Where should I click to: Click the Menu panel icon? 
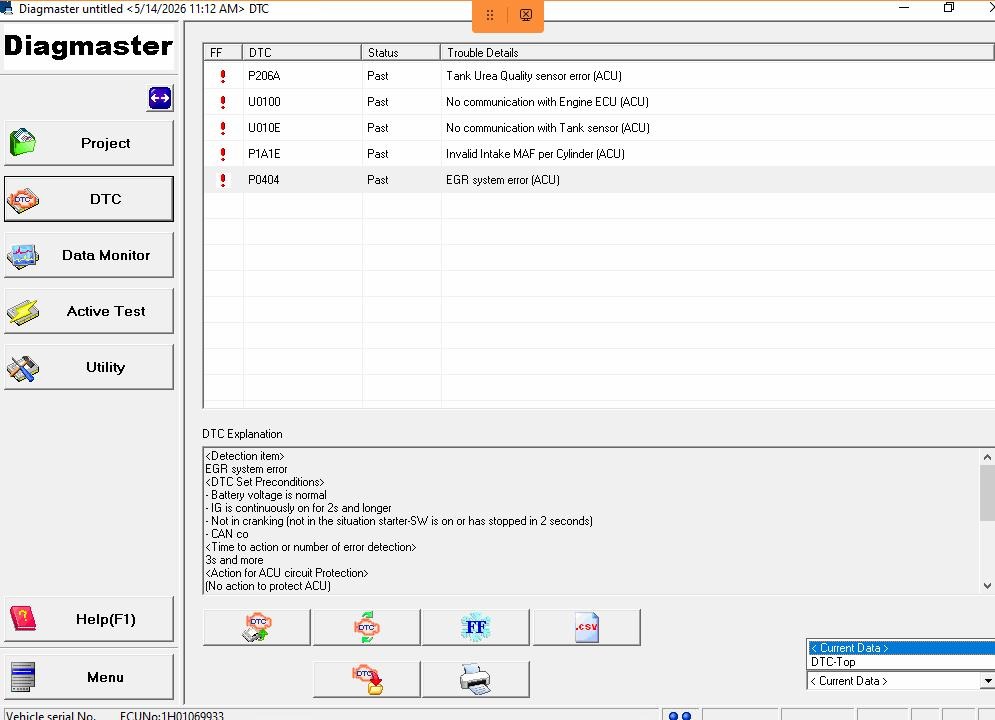[23, 677]
